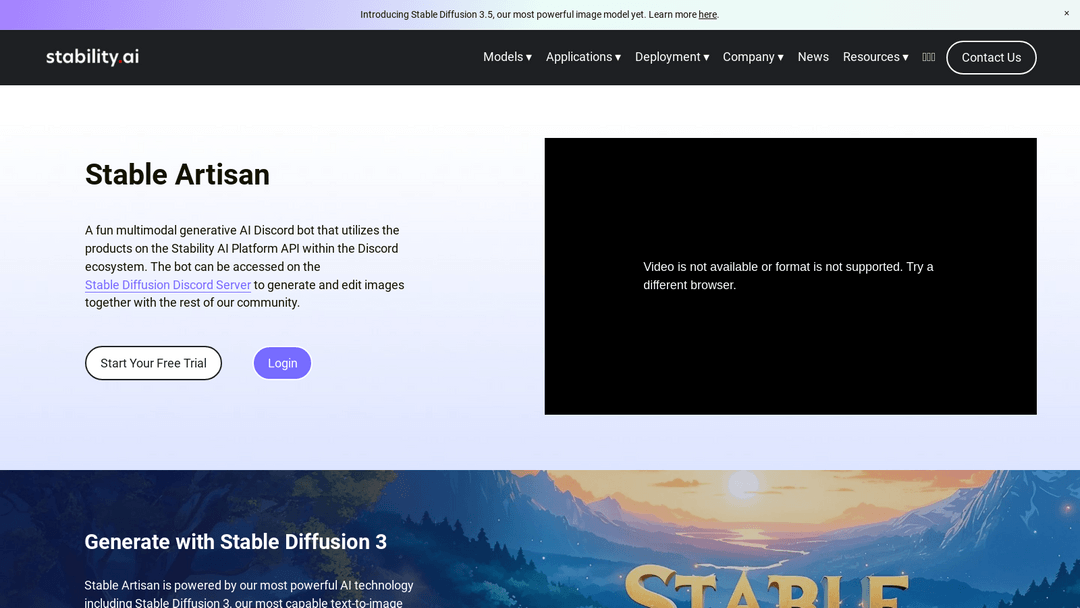Open the Applications dropdown
Image resolution: width=1080 pixels, height=608 pixels.
tap(583, 57)
